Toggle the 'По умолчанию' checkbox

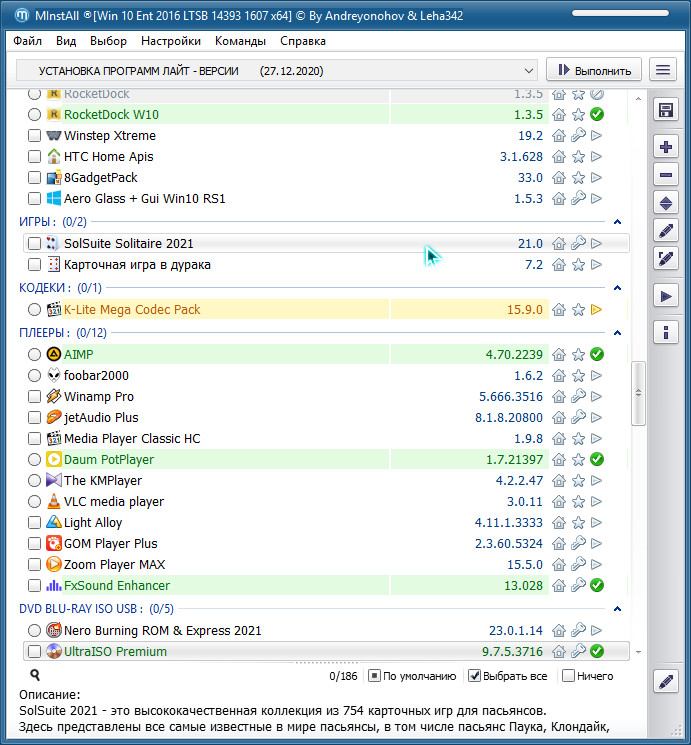coord(374,676)
